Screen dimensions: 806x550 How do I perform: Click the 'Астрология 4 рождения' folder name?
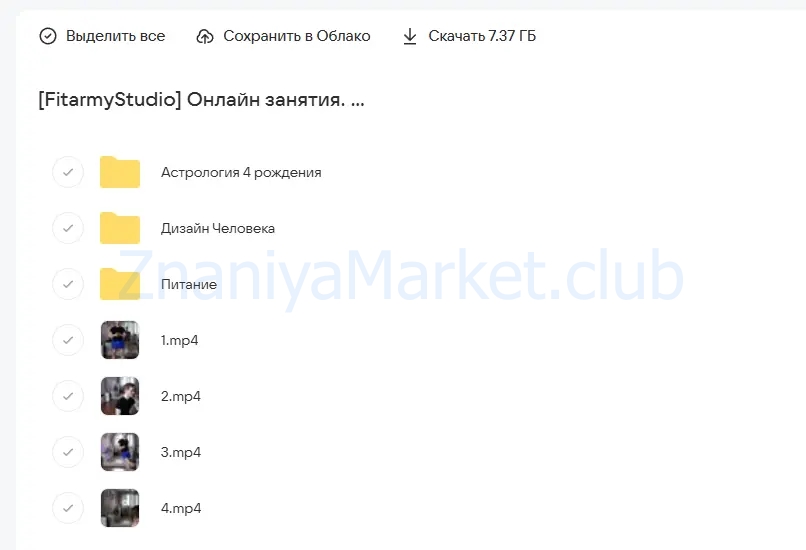241,173
